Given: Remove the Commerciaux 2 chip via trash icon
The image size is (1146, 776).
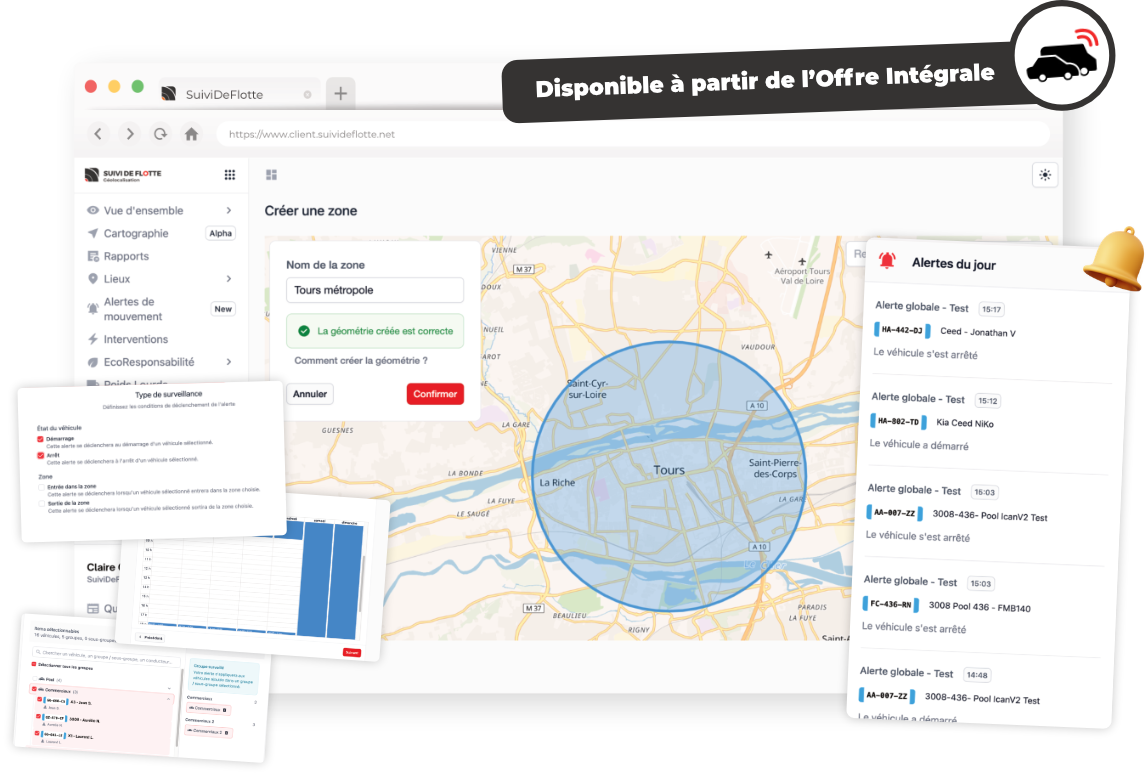Looking at the screenshot, I should [x=227, y=733].
